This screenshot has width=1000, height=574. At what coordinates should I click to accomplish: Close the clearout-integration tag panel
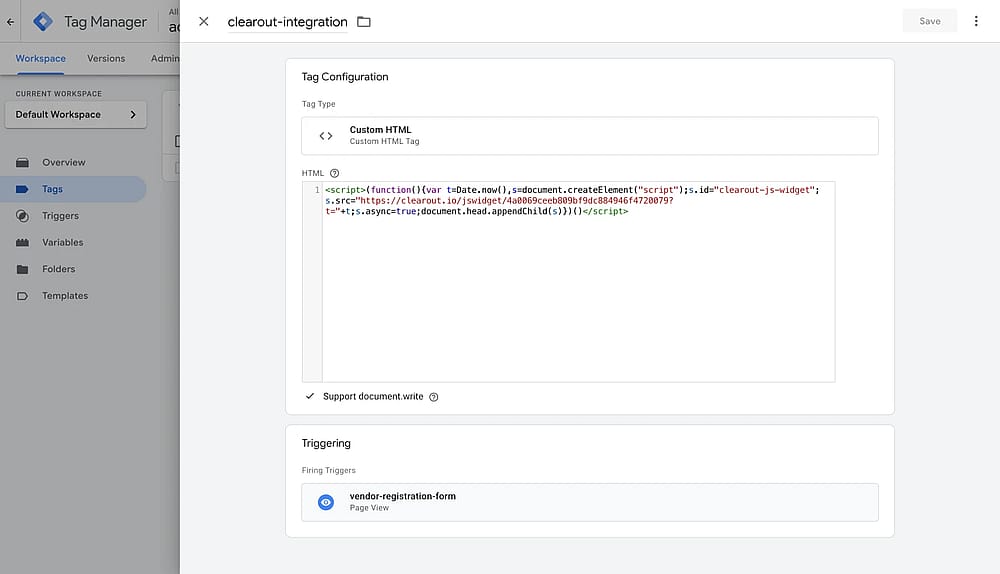pyautogui.click(x=203, y=22)
